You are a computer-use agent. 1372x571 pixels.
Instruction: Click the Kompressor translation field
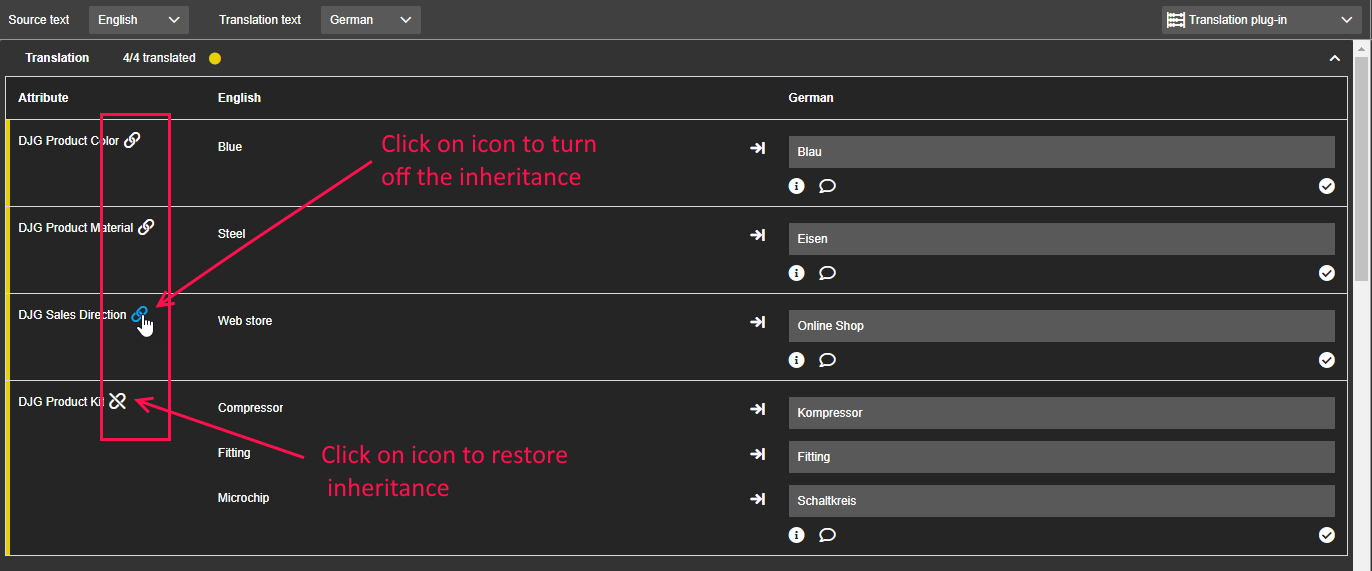tap(1061, 413)
